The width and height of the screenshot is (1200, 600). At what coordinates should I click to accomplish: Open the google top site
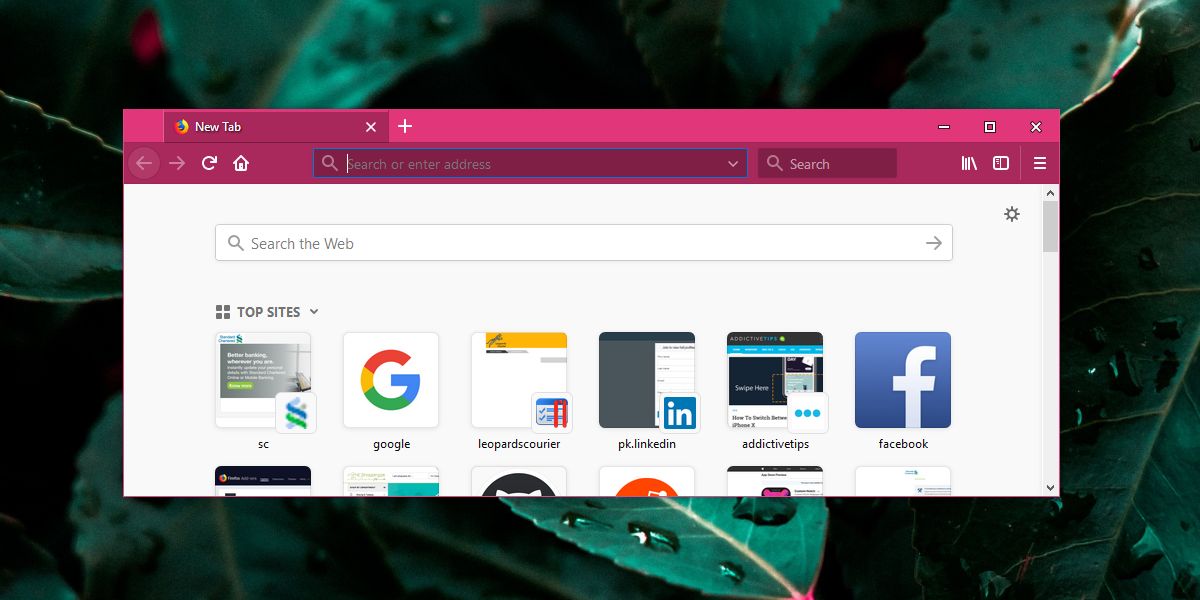[x=391, y=380]
